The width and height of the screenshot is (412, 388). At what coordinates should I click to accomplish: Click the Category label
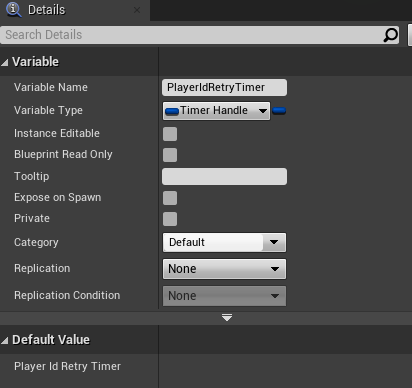[x=36, y=242]
